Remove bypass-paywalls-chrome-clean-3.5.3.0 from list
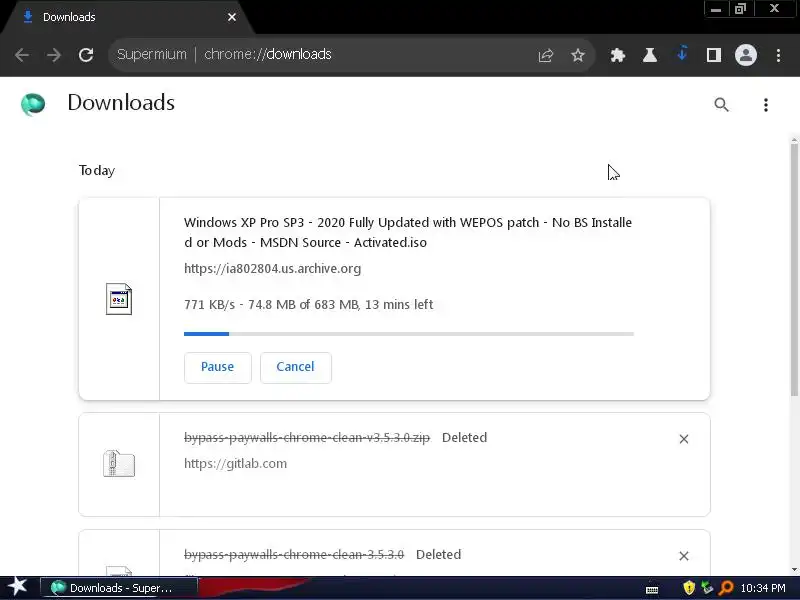 point(684,556)
